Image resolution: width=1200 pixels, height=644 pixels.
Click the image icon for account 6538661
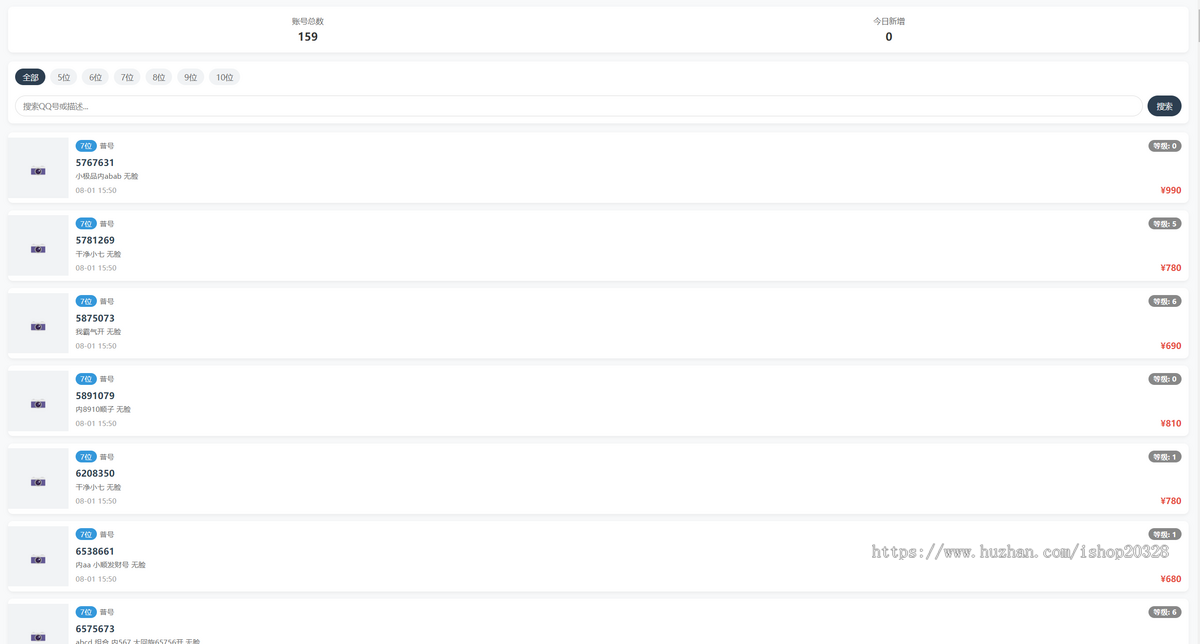click(x=38, y=560)
